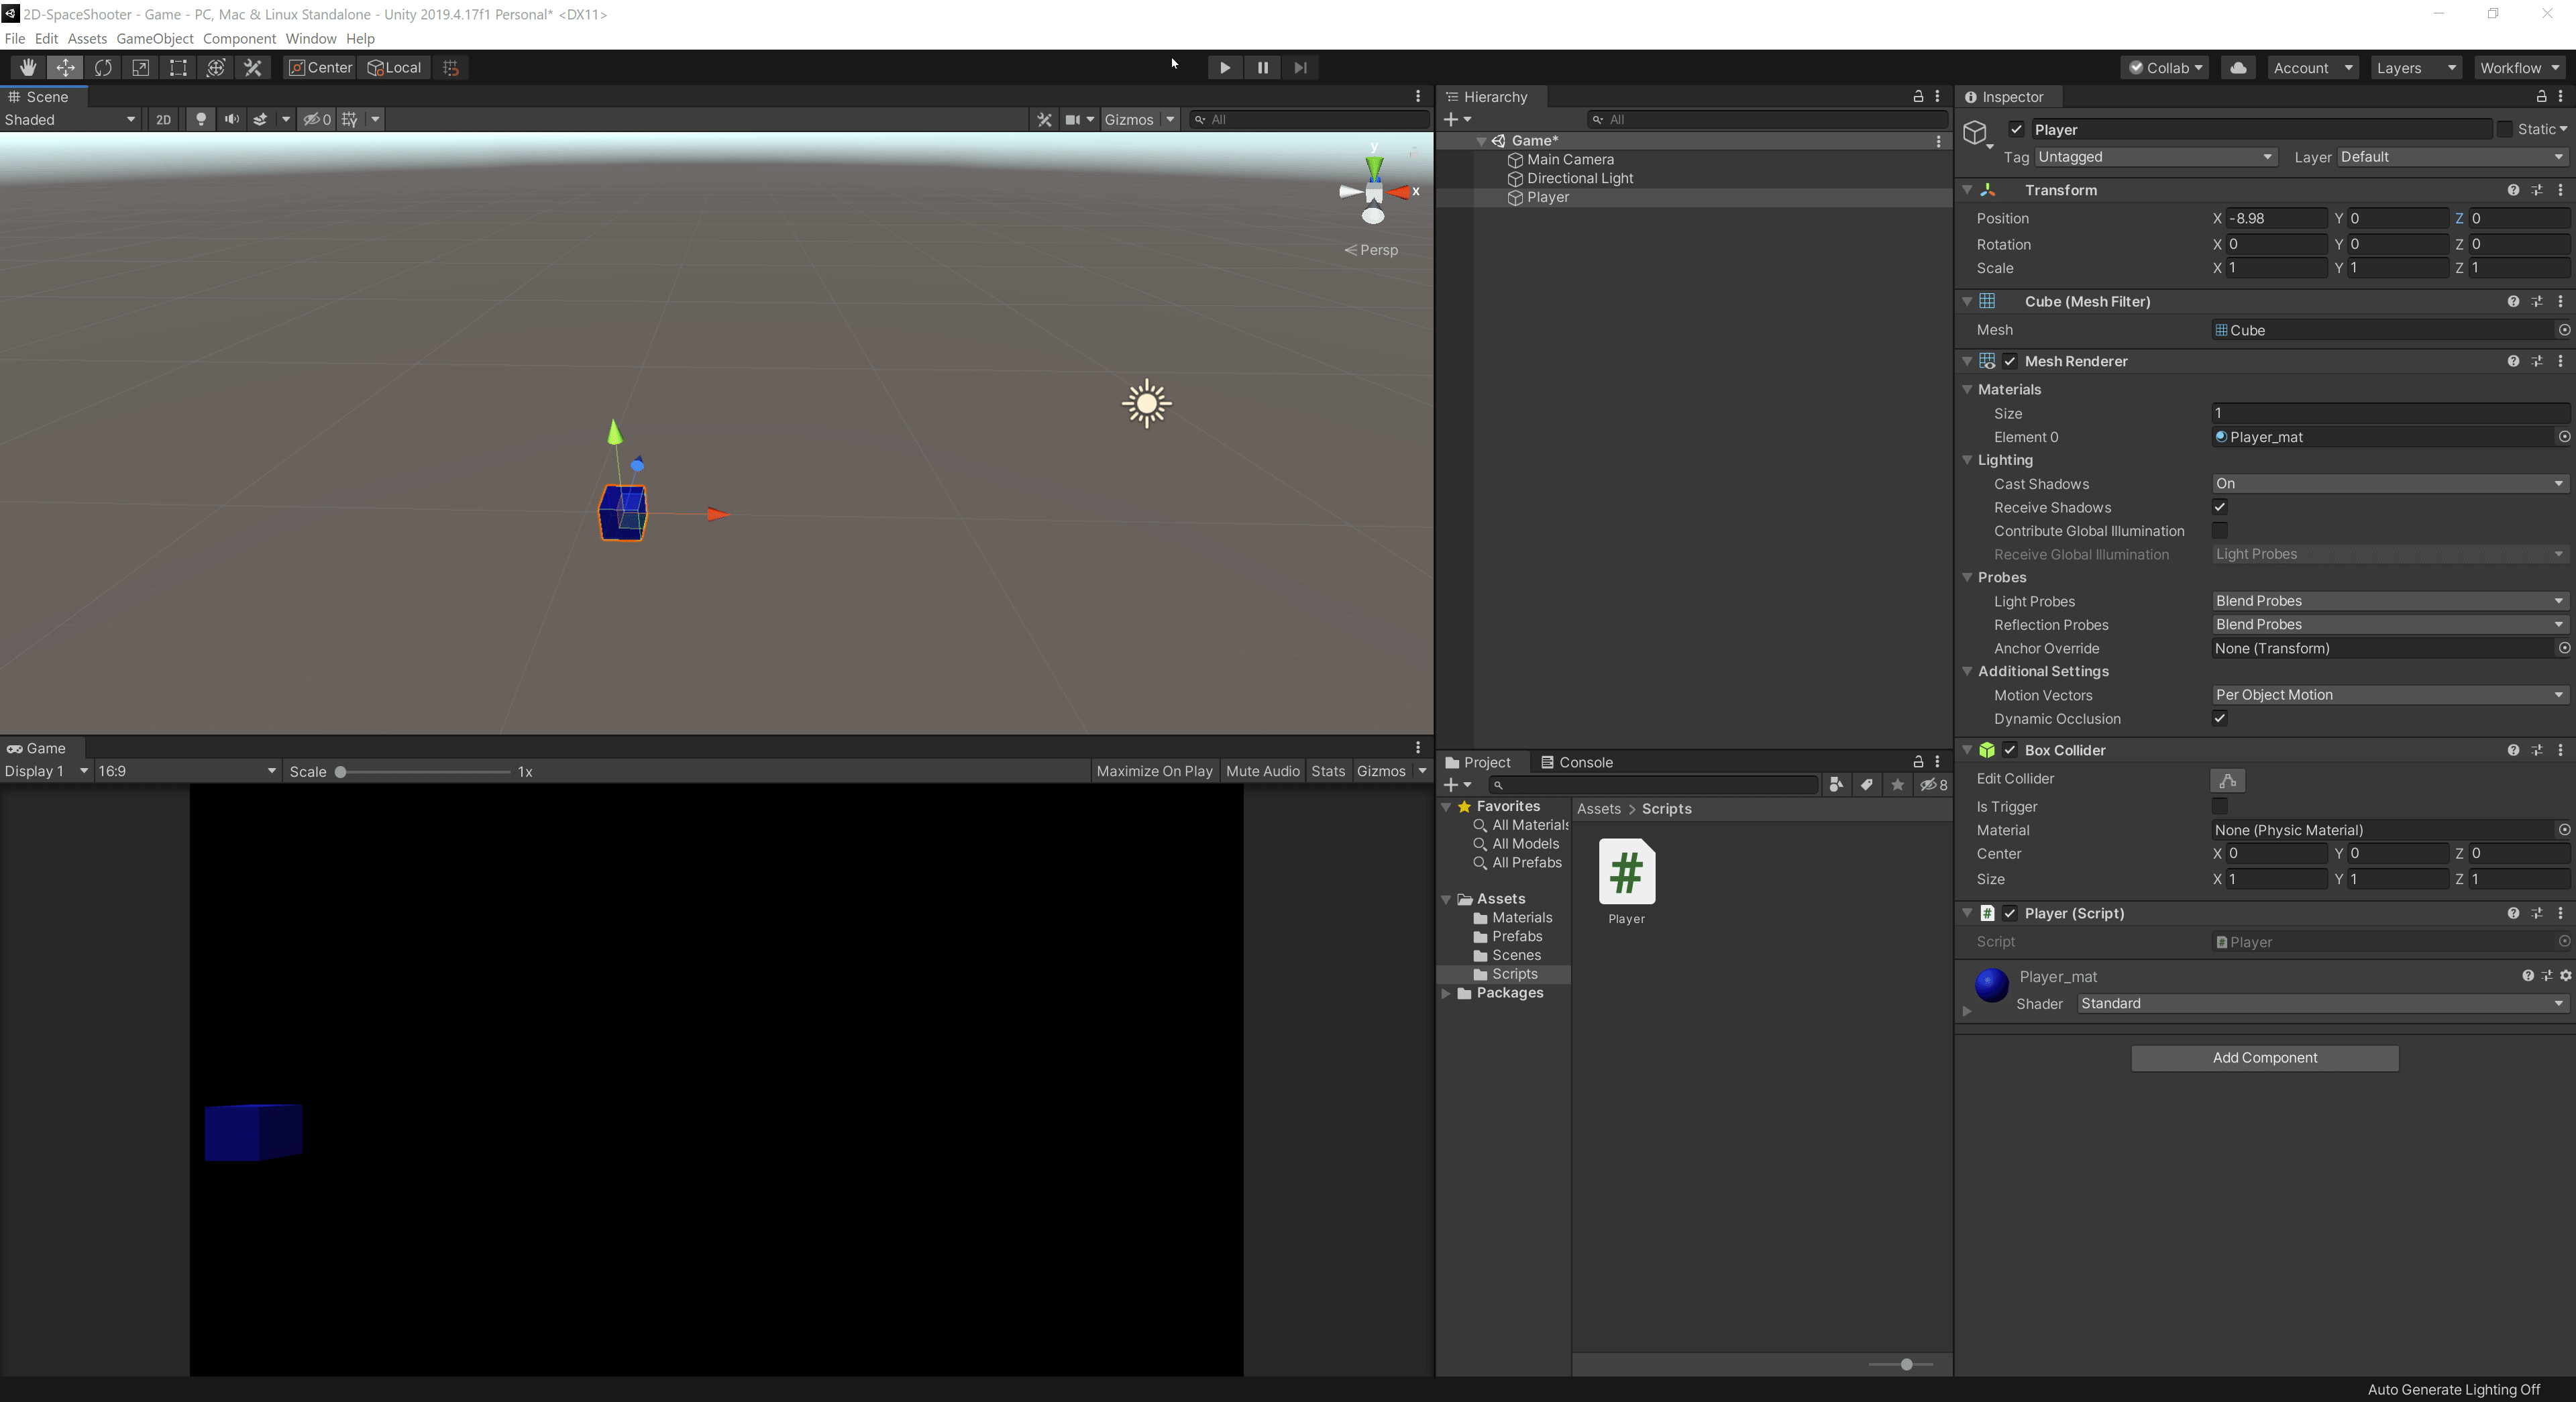Enable the Is Trigger checkbox
2576x1402 pixels.
tap(2219, 806)
